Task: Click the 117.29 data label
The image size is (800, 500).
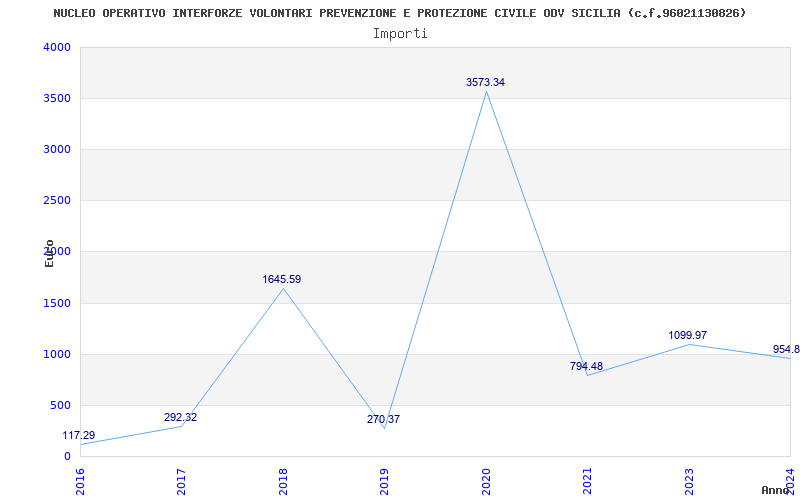Action: pyautogui.click(x=79, y=435)
